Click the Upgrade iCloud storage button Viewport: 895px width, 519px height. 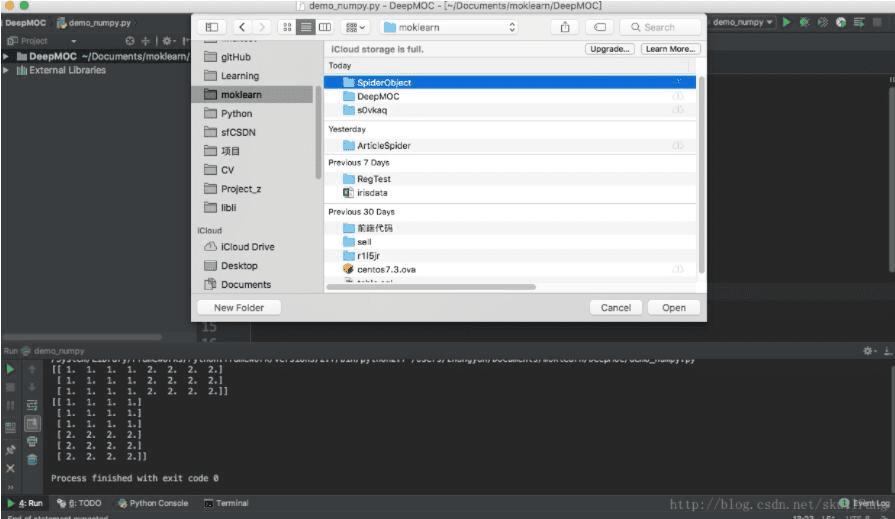click(609, 49)
